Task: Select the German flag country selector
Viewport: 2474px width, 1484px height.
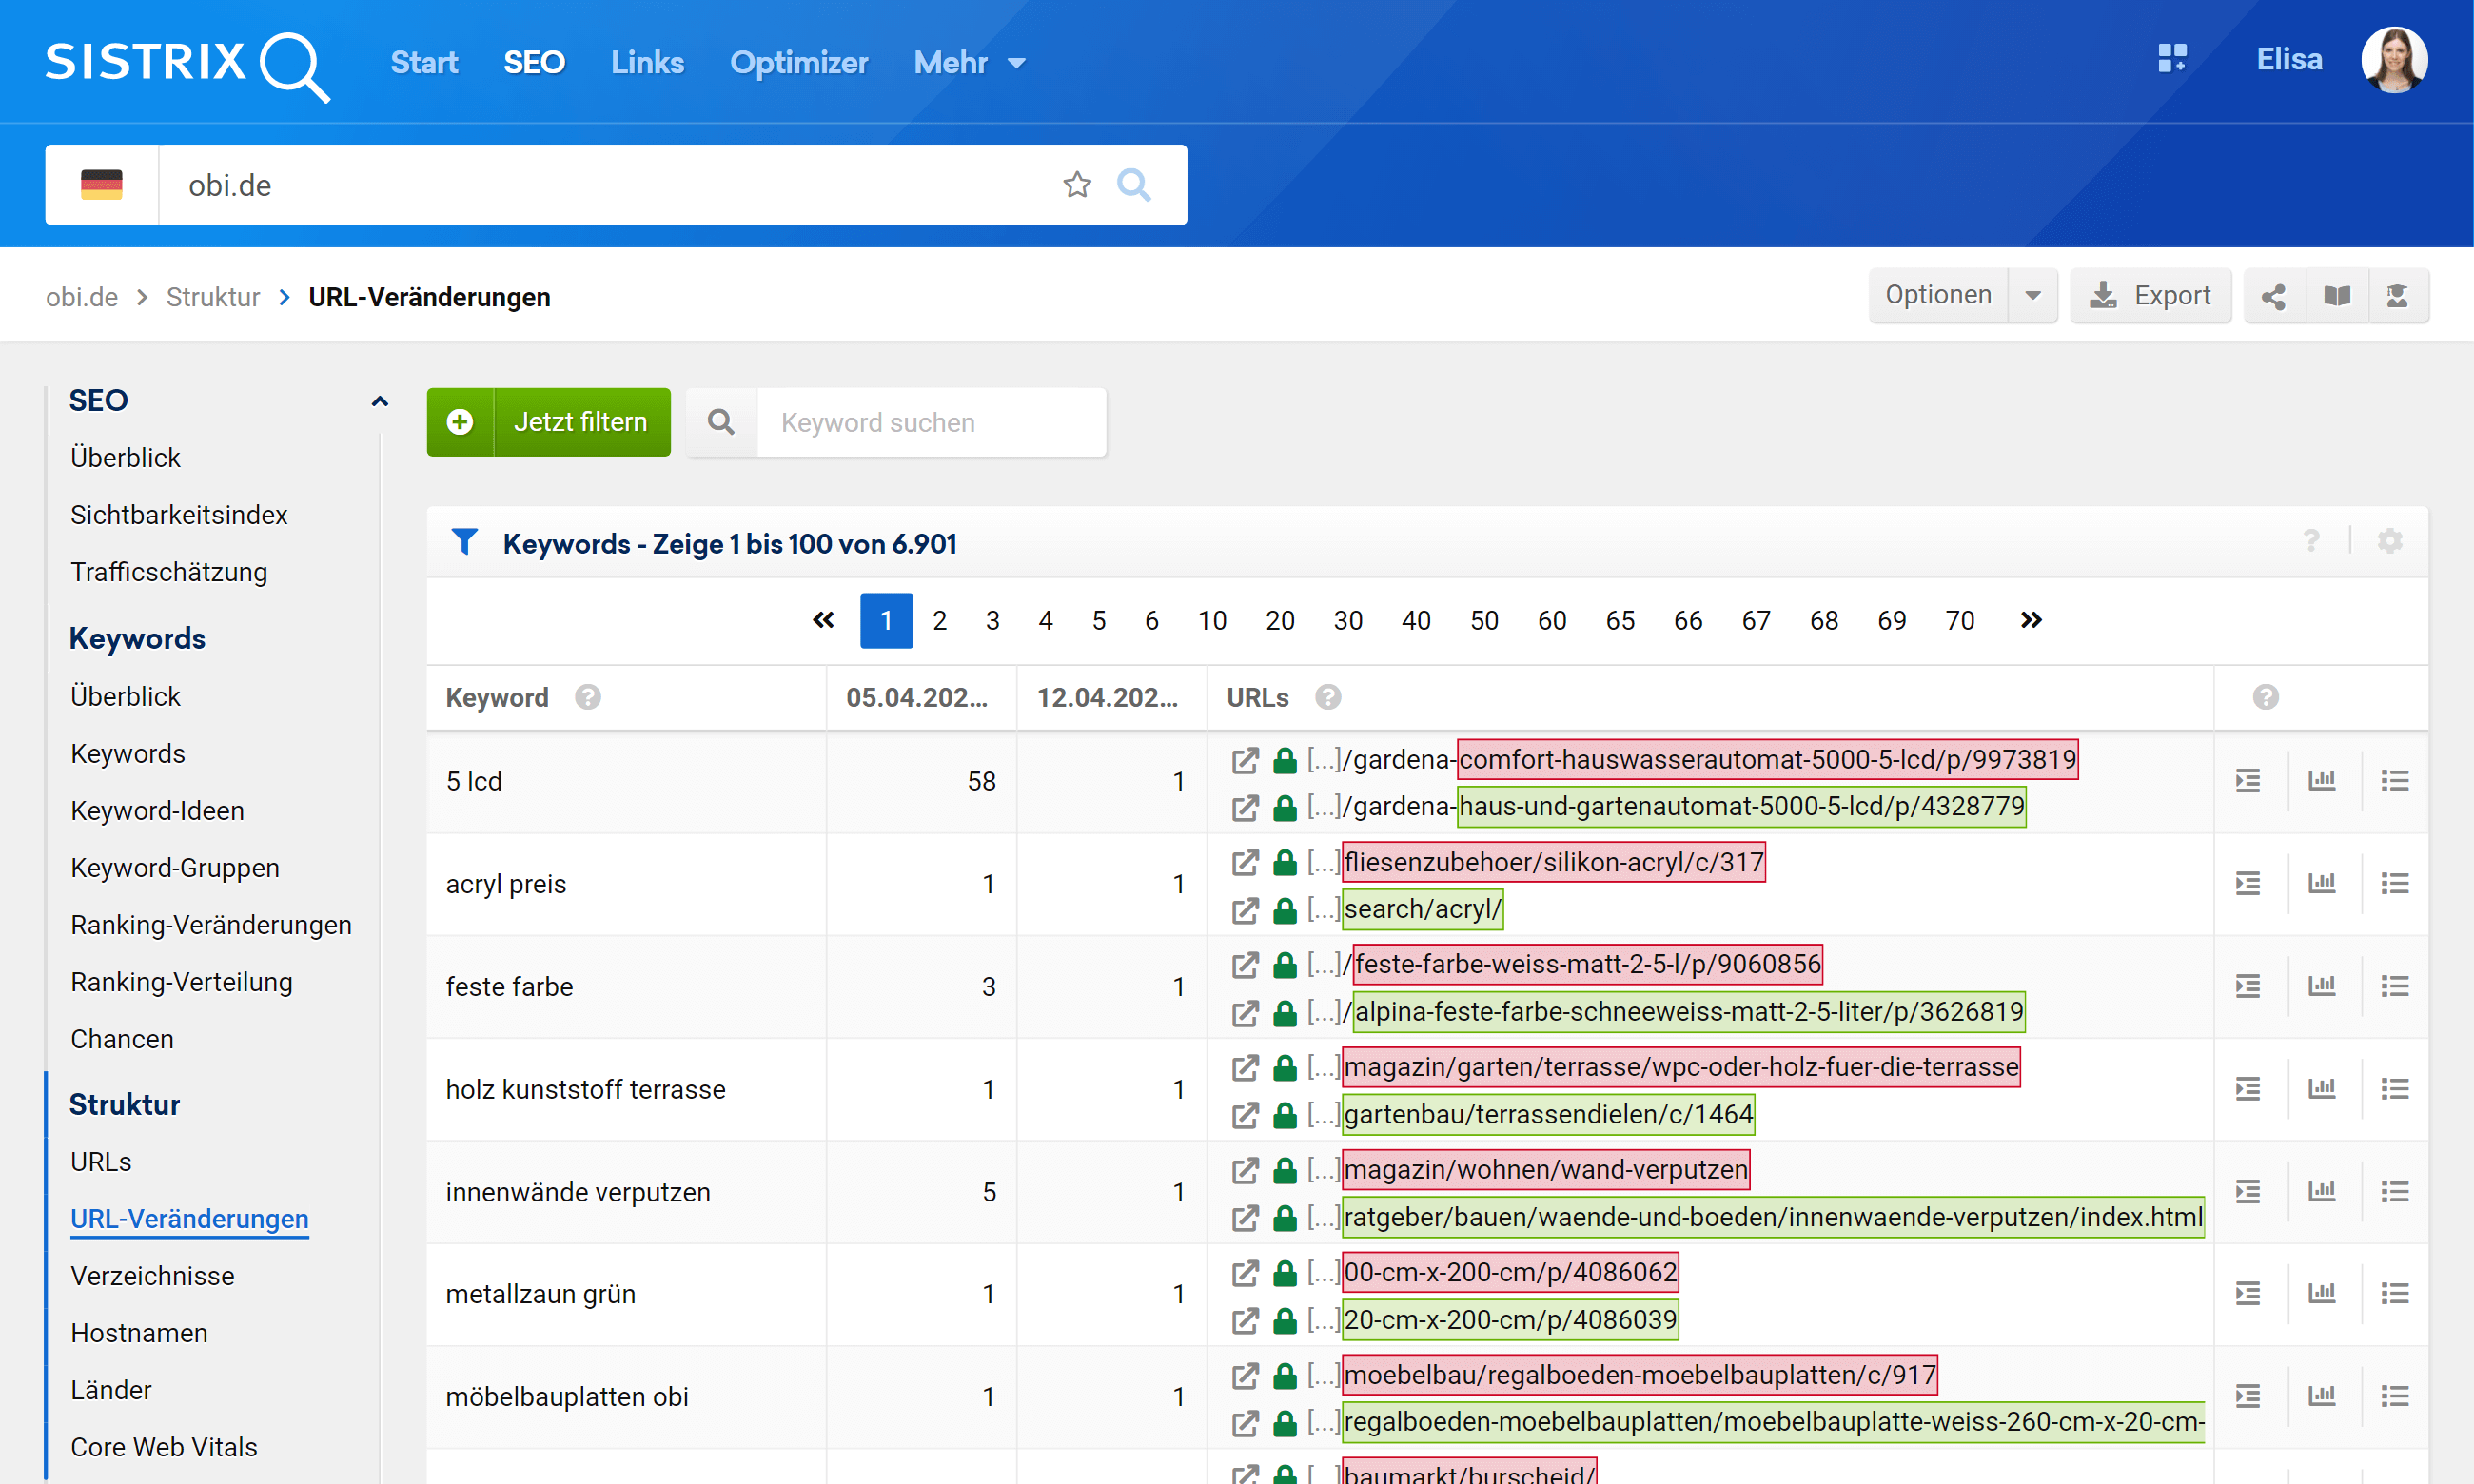Action: pos(102,185)
